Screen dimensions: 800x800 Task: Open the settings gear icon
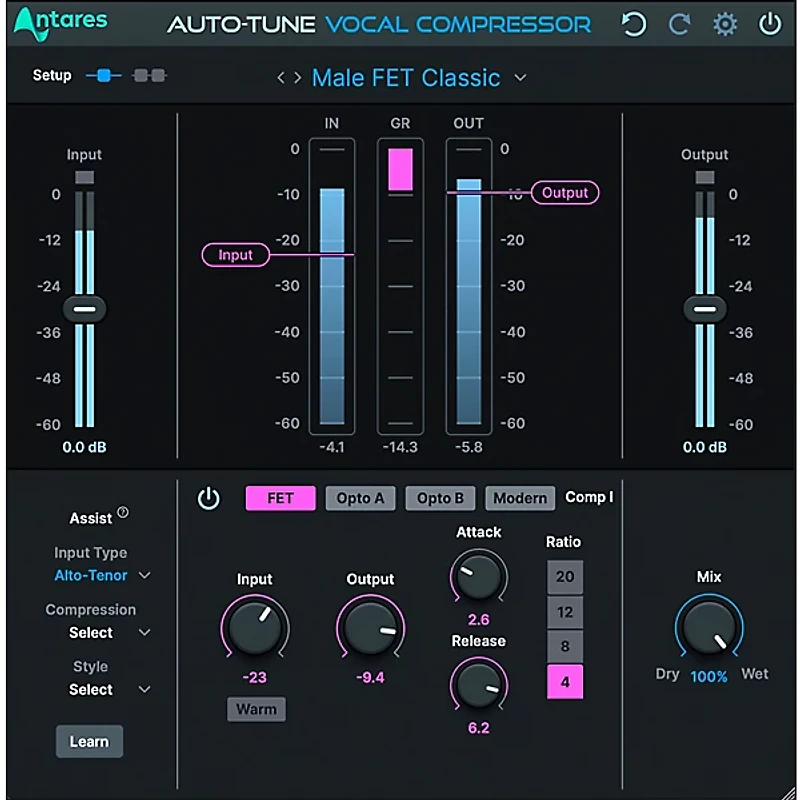tap(724, 24)
